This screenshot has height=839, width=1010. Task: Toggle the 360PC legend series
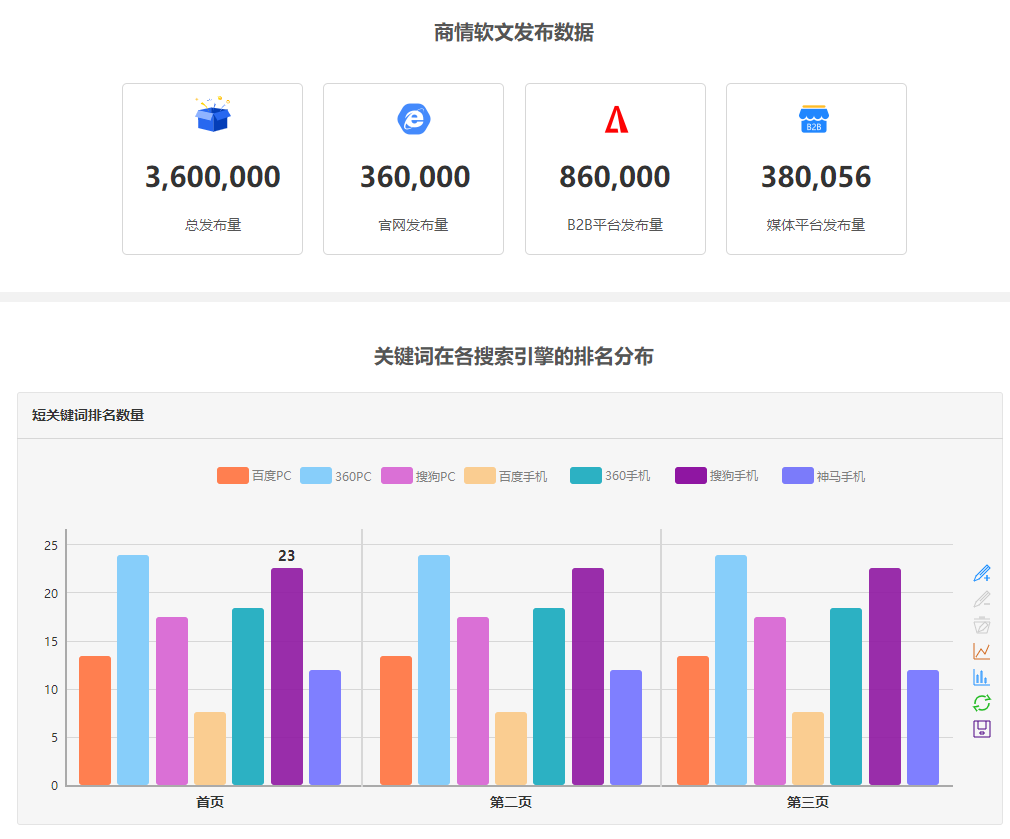[x=336, y=476]
